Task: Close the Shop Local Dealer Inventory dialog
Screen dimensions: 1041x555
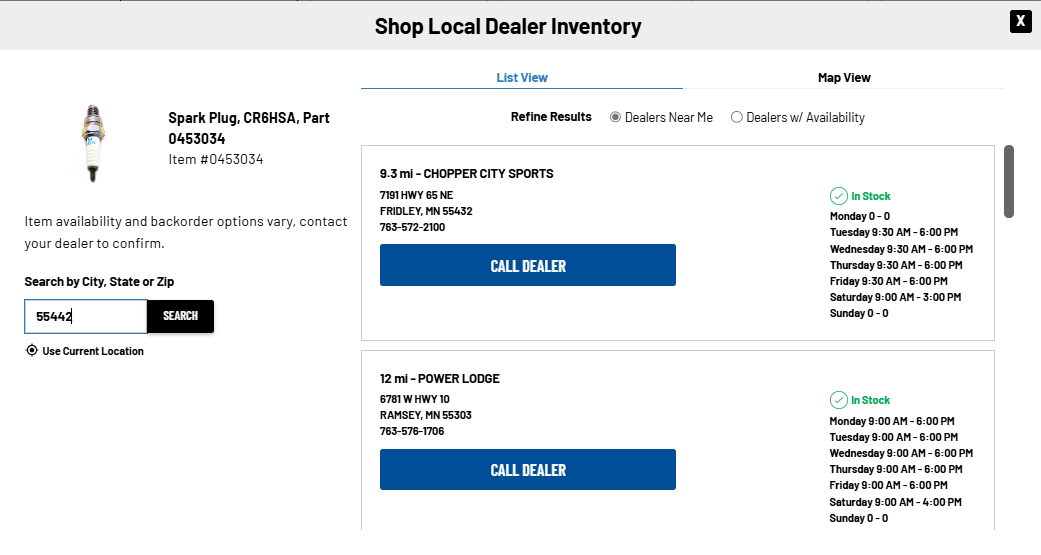Action: 1020,21
